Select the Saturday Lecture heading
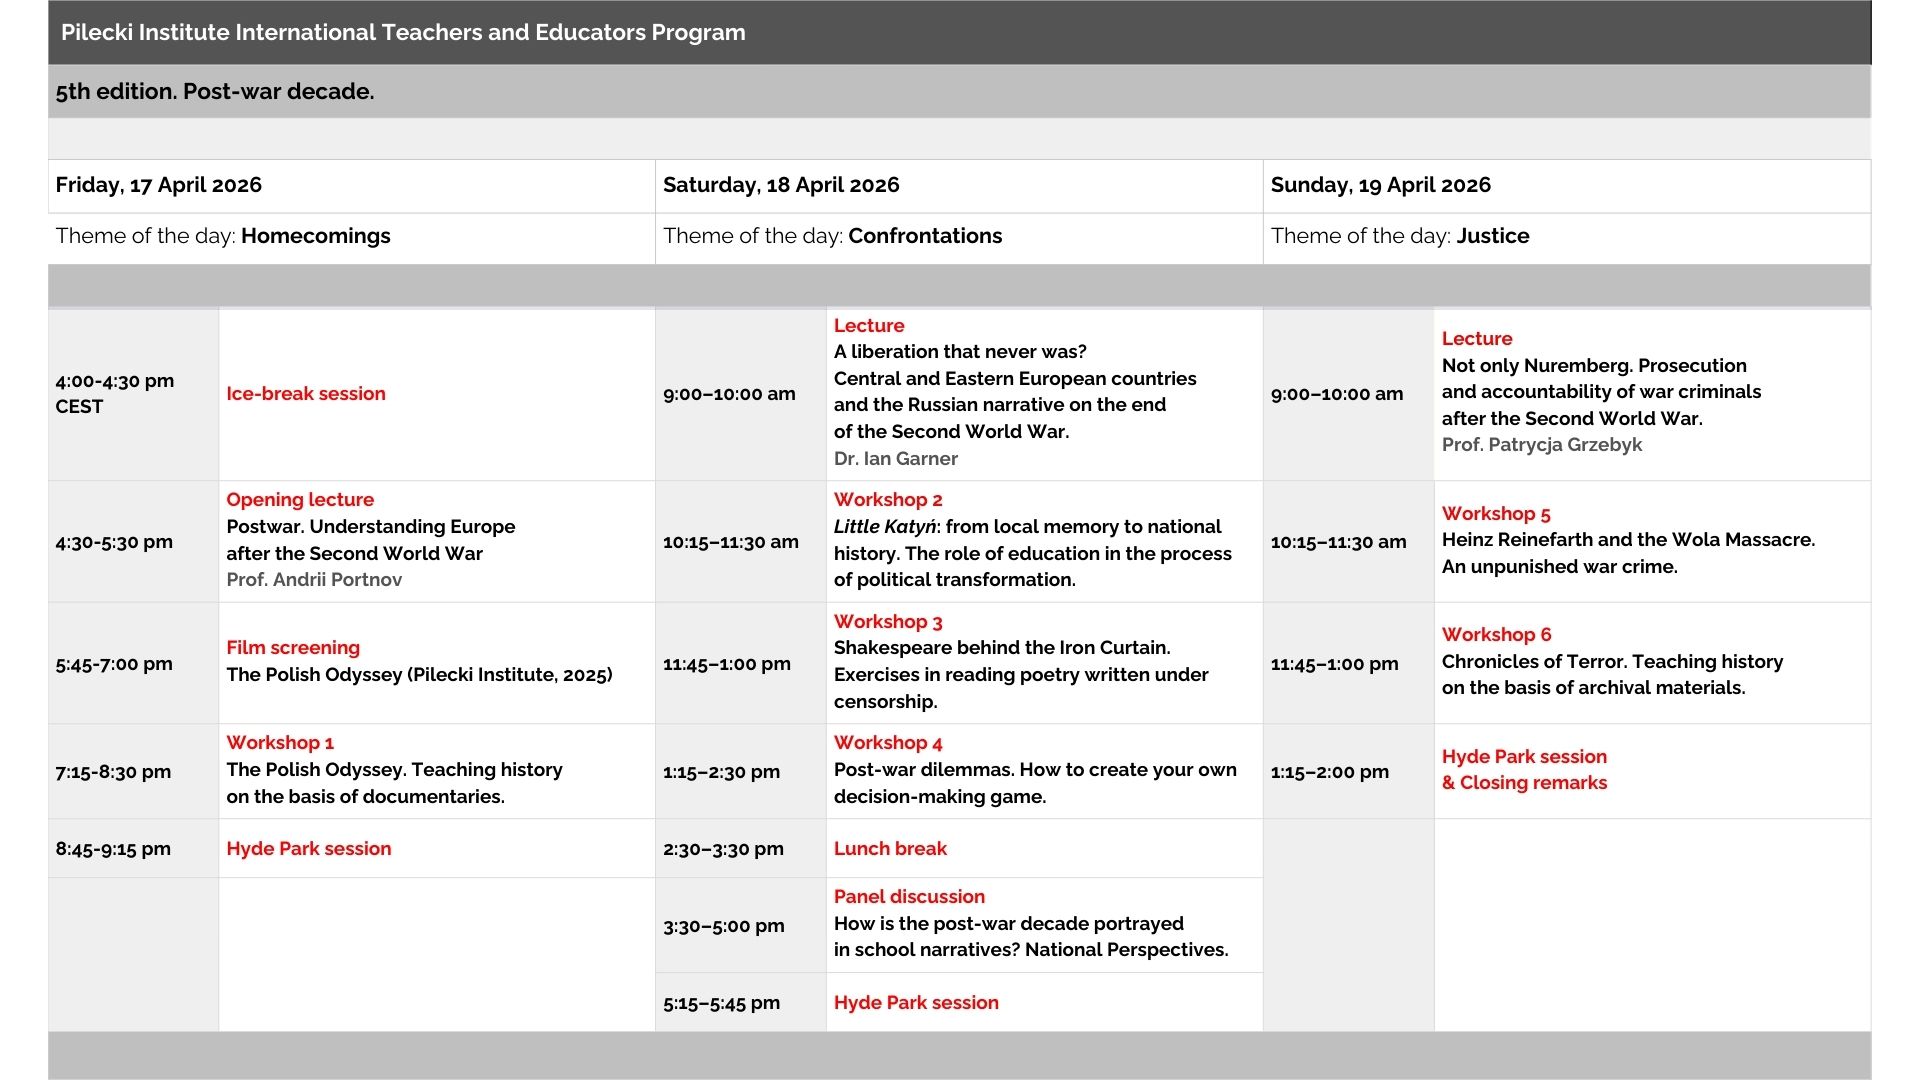The height and width of the screenshot is (1080, 1920). pos(868,326)
